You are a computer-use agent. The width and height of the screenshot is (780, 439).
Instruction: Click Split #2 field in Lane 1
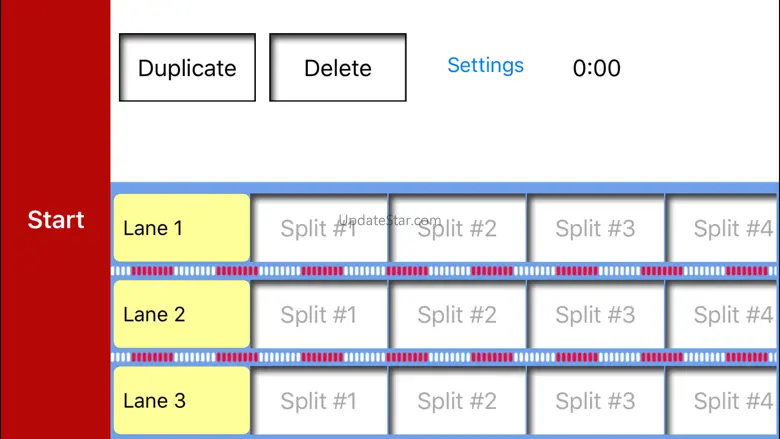(x=457, y=228)
